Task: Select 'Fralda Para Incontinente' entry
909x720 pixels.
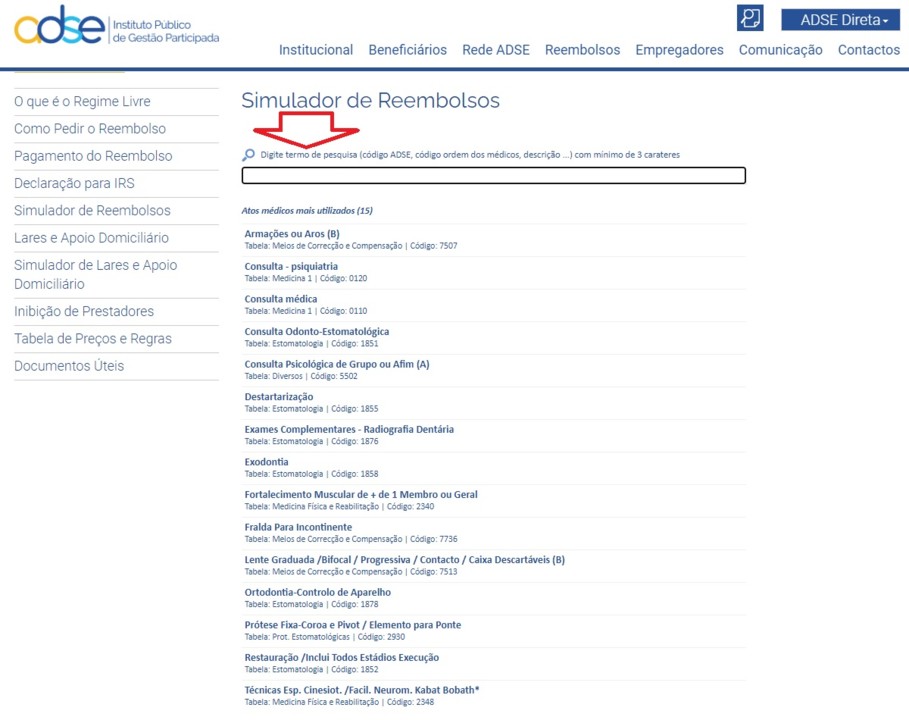Action: [x=298, y=527]
